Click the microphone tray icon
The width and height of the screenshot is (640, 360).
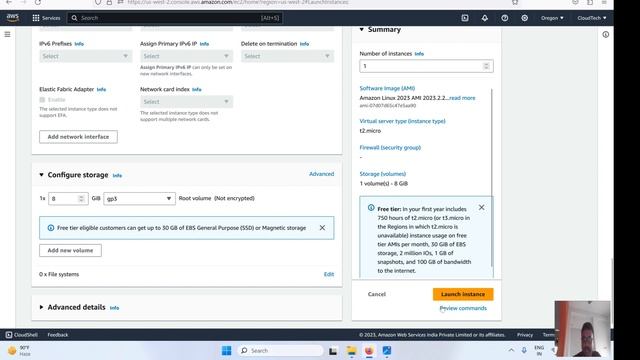524,351
